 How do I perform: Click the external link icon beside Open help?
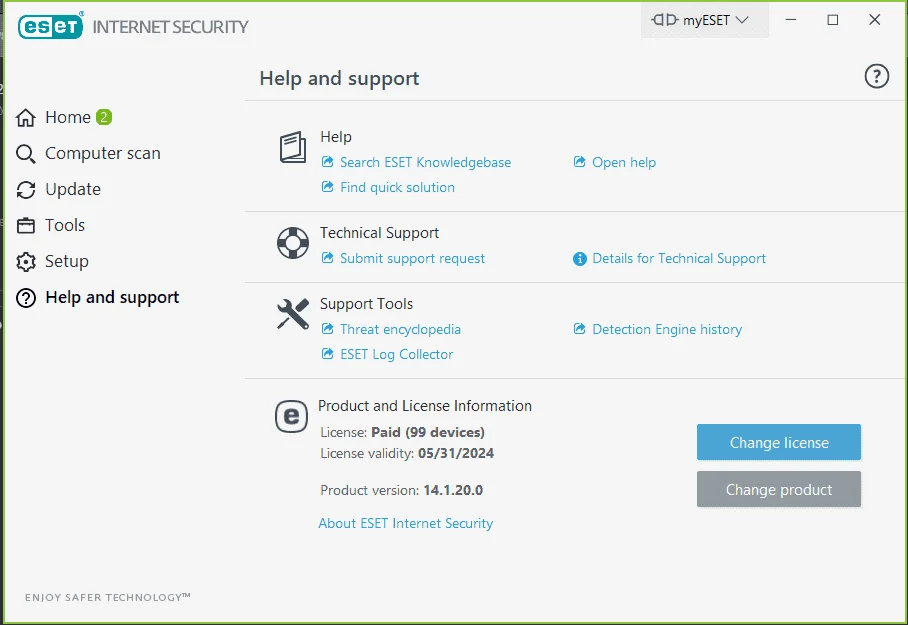[580, 162]
